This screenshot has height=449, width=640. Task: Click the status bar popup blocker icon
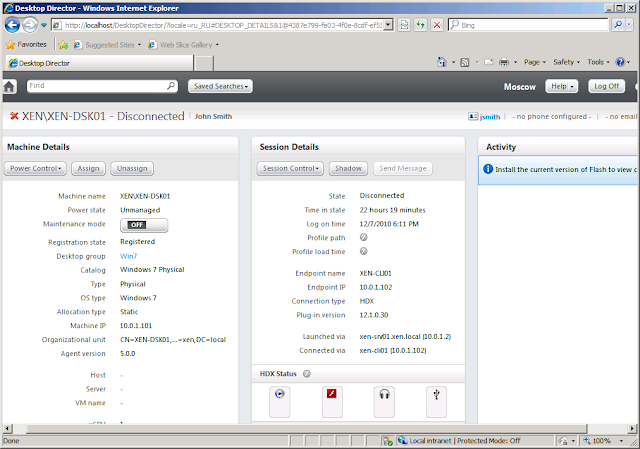click(387, 441)
